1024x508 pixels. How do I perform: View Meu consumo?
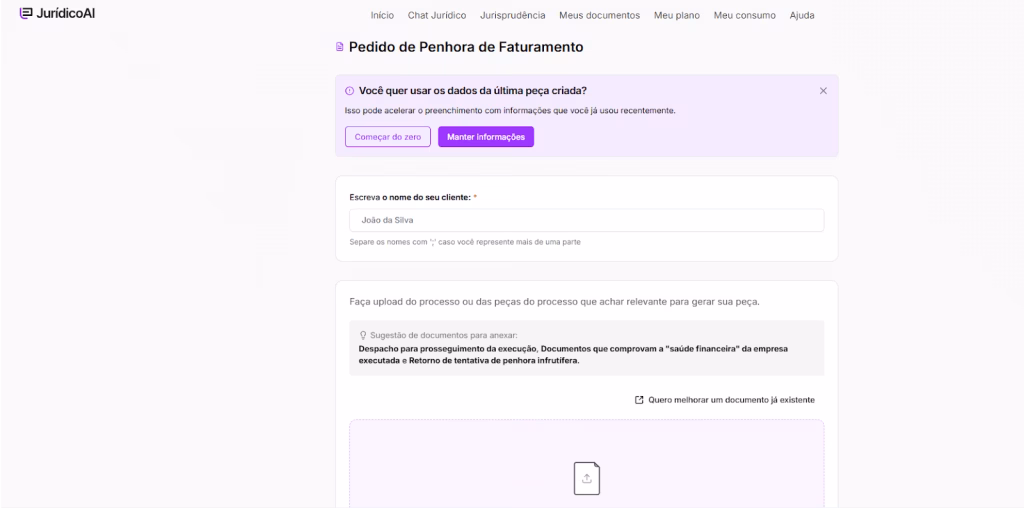pyautogui.click(x=744, y=15)
